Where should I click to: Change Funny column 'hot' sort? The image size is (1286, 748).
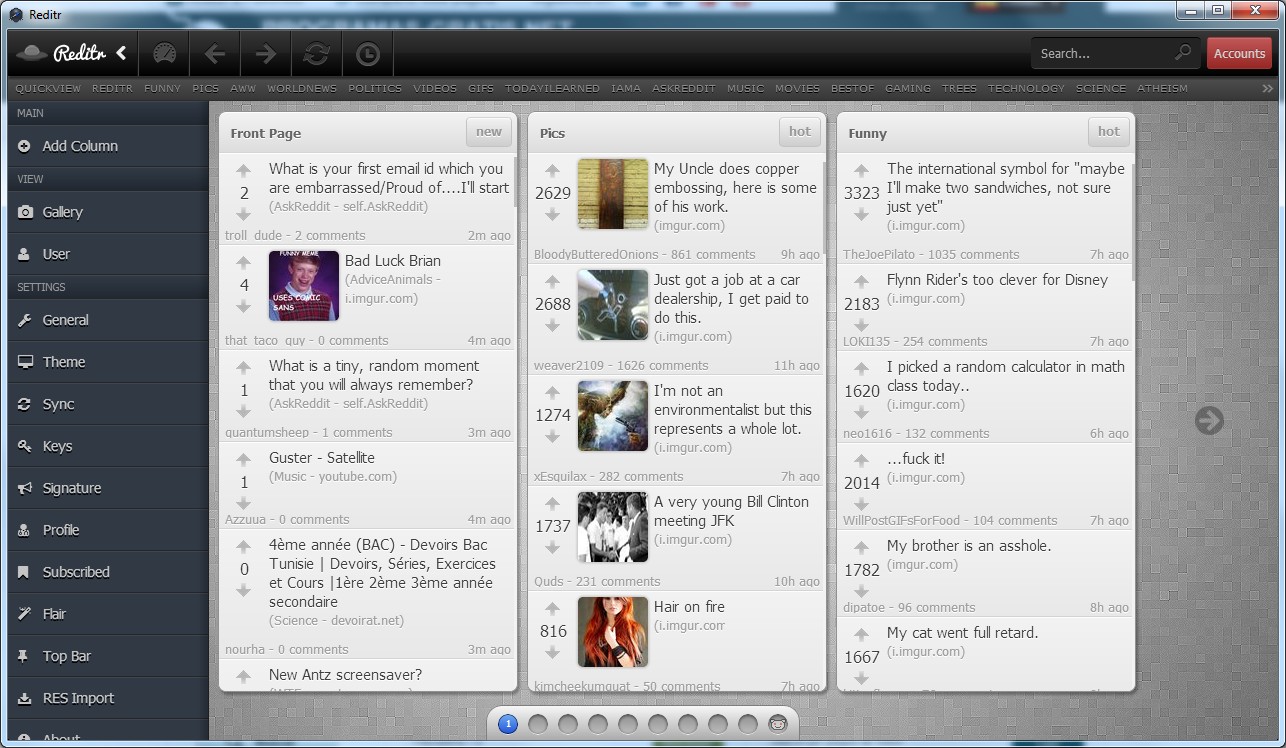pyautogui.click(x=1109, y=131)
